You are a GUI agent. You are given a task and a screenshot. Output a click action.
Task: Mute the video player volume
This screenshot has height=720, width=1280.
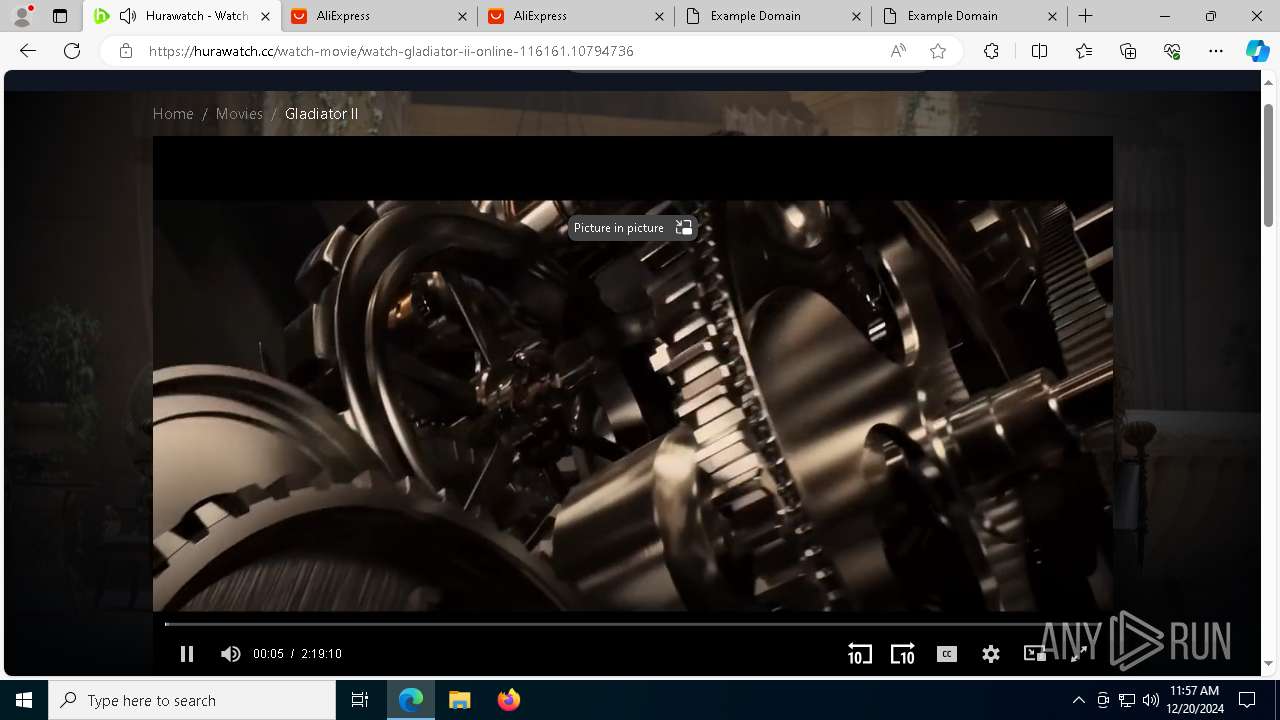point(230,654)
